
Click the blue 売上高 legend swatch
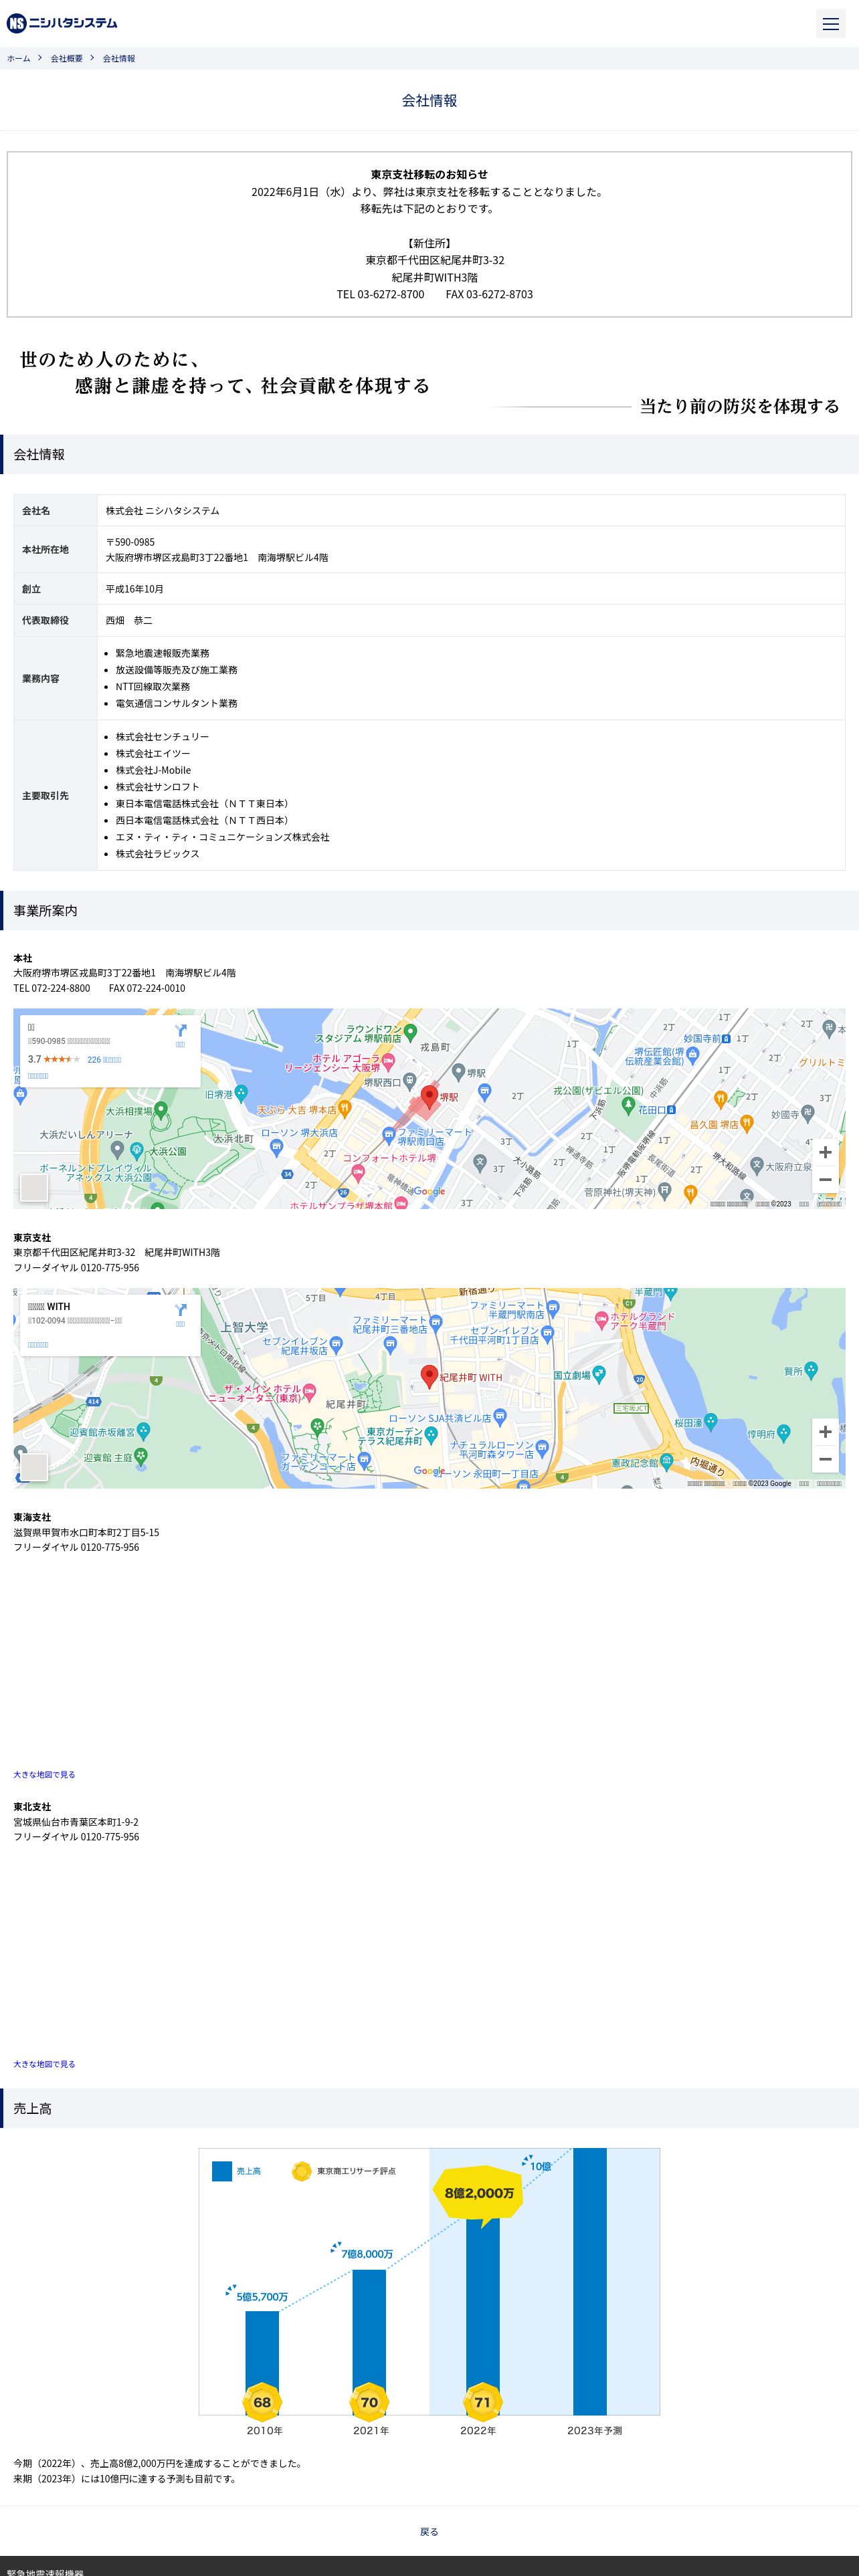pos(222,2171)
